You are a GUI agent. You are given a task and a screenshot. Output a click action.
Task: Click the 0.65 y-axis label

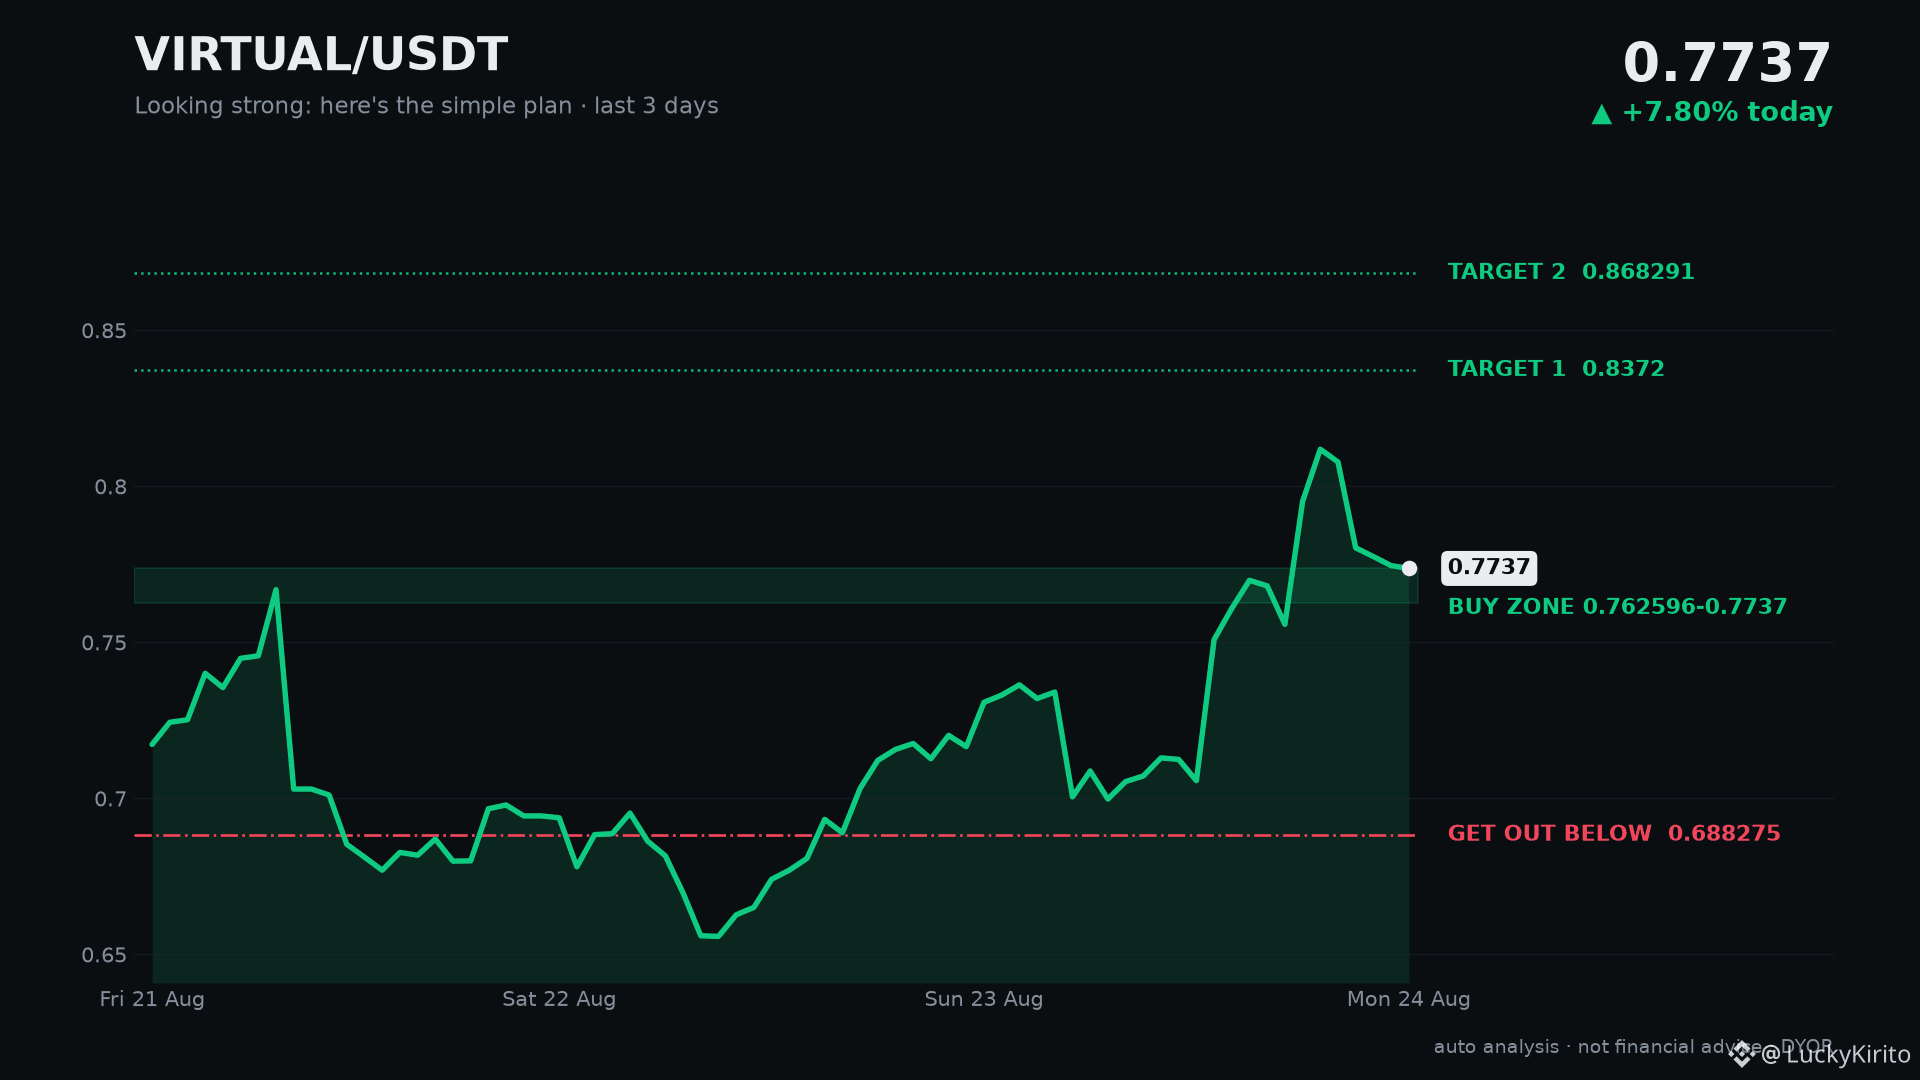104,956
